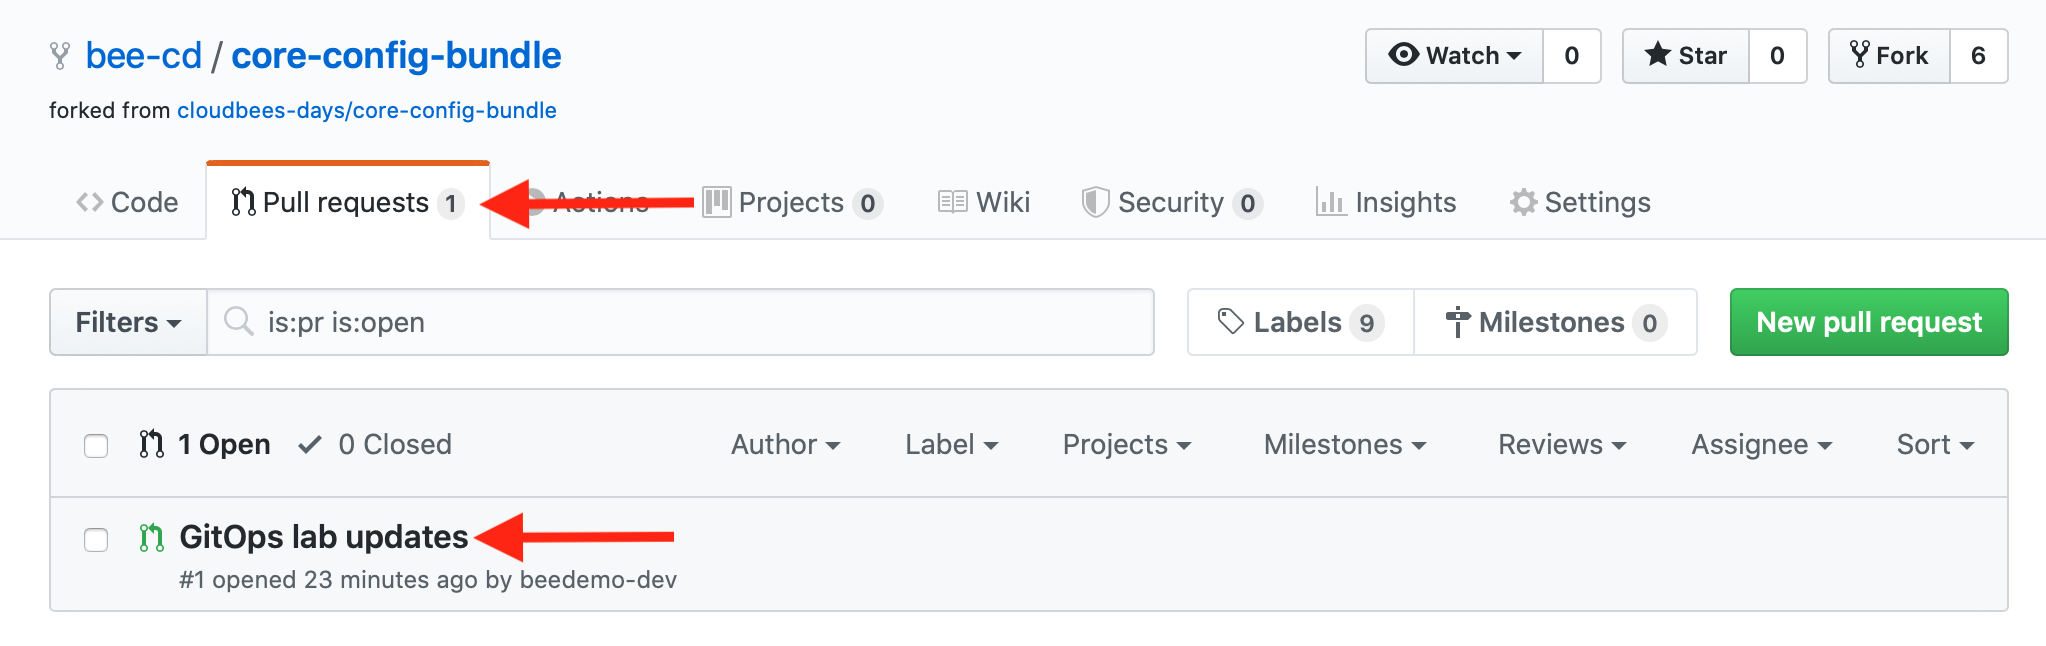Click the search magnifier icon in the filter box

click(238, 321)
